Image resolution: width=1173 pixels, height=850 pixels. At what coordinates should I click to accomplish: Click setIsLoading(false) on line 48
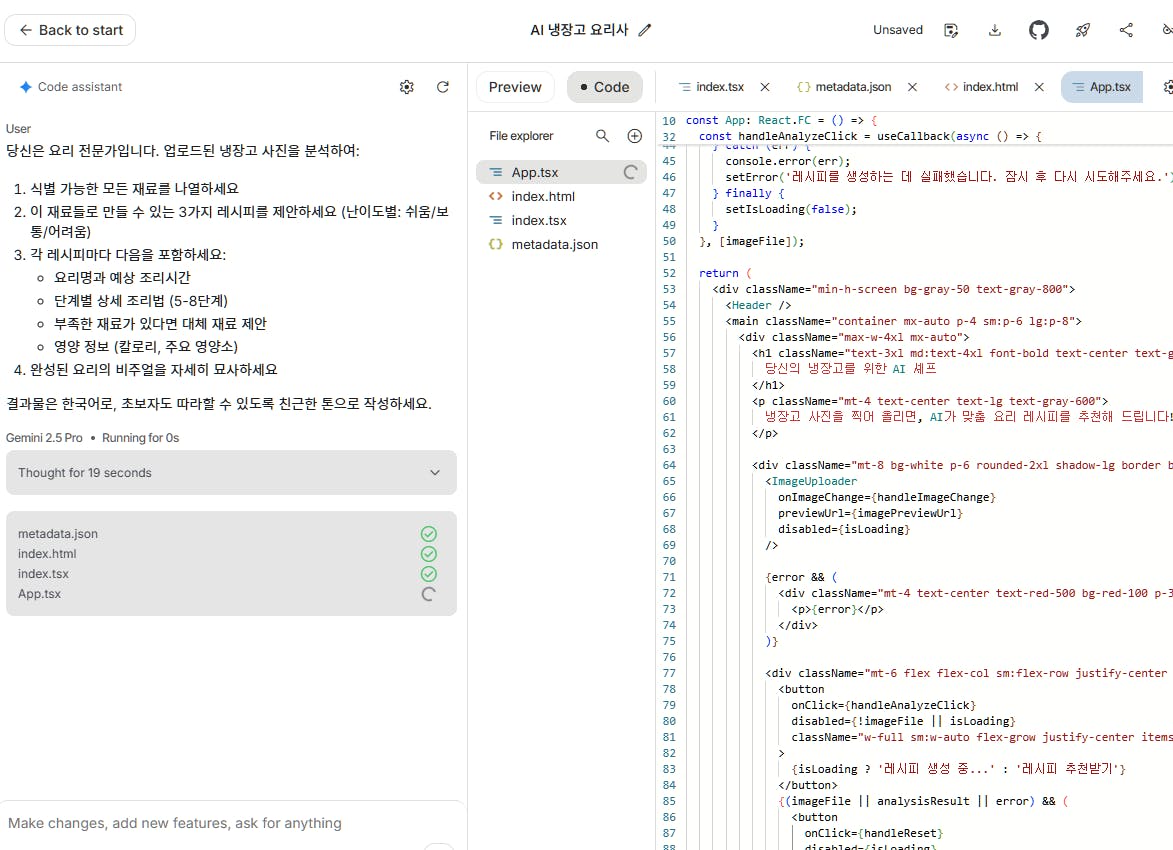click(791, 210)
